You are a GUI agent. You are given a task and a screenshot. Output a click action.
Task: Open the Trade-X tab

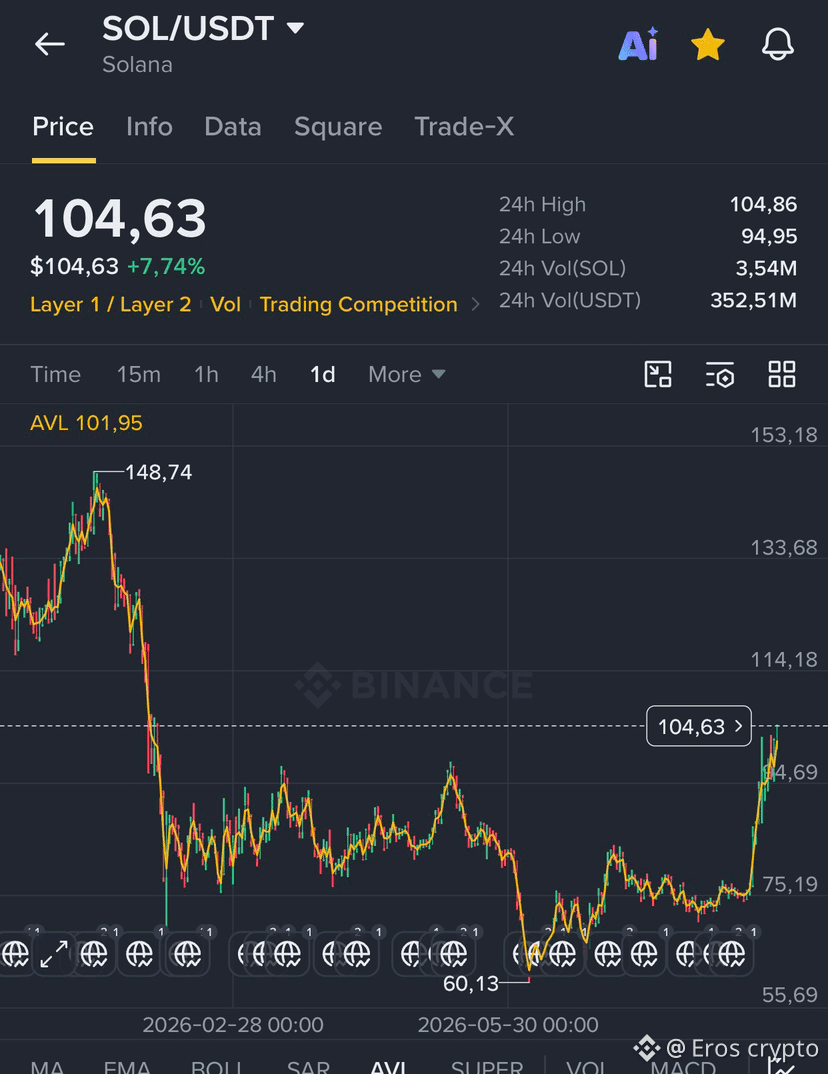point(464,127)
